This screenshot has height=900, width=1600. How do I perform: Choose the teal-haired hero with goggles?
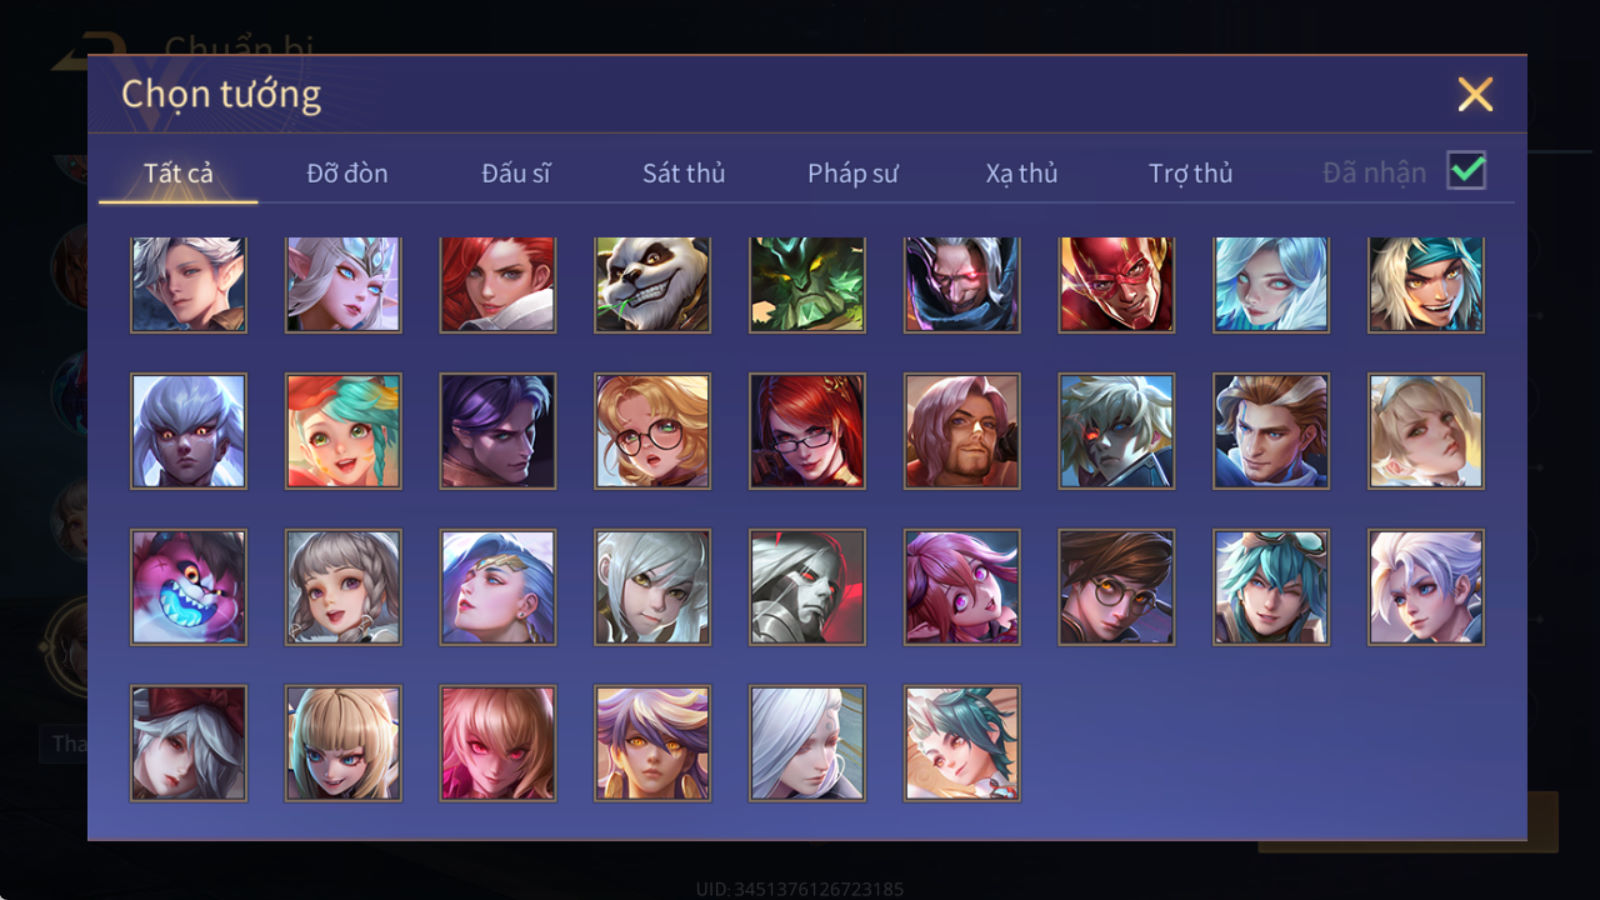tap(1271, 587)
